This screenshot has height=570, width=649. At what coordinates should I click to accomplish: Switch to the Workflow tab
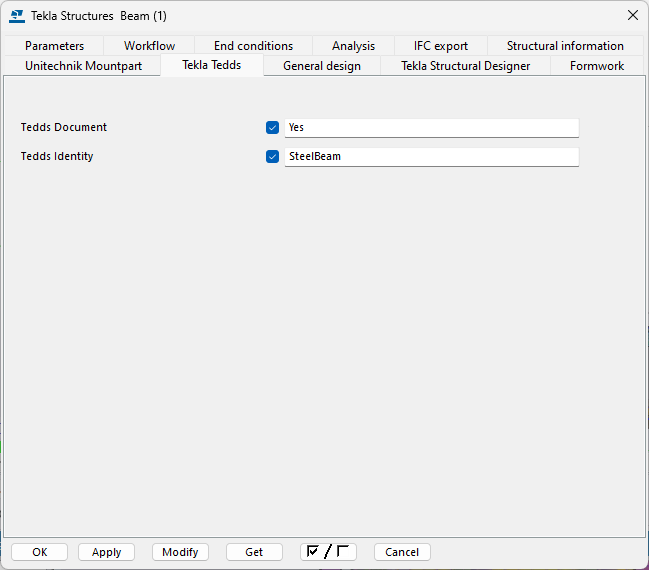[x=149, y=46]
